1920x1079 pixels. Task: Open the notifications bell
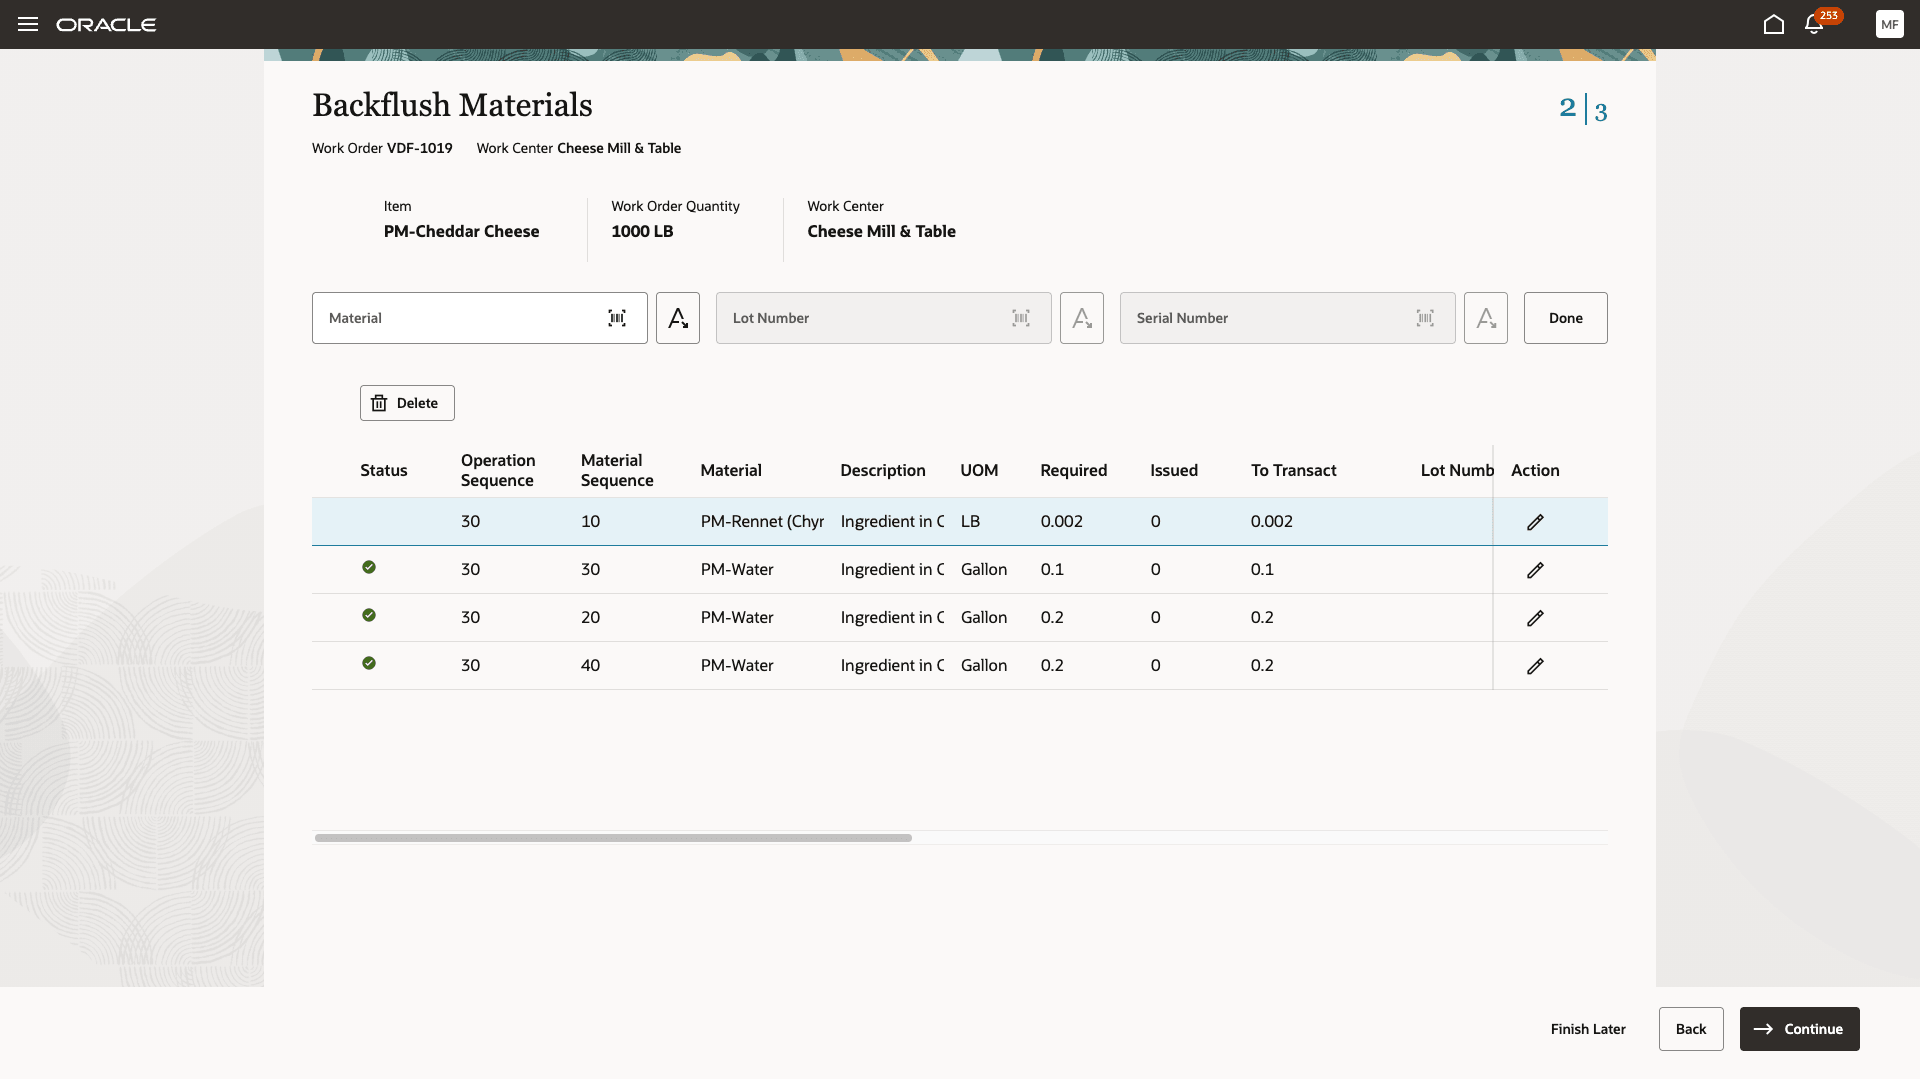(1813, 24)
